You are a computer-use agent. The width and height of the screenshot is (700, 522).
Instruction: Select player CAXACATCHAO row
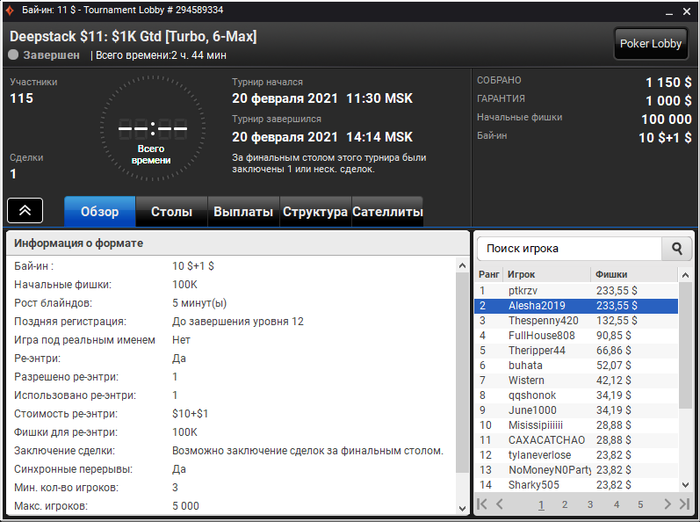576,440
